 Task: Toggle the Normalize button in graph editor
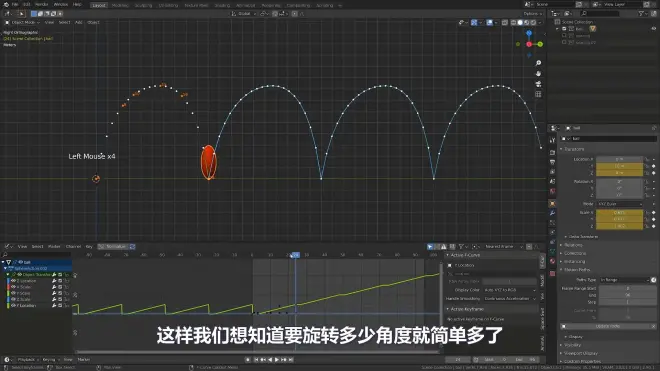pos(113,247)
